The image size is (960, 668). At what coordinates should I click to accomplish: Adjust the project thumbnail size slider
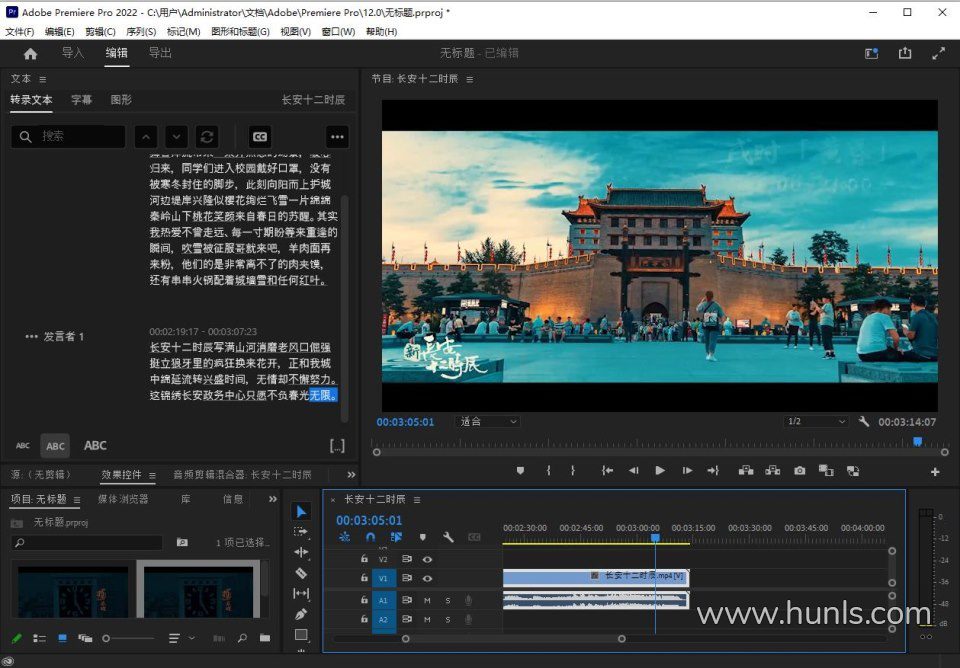[129, 638]
